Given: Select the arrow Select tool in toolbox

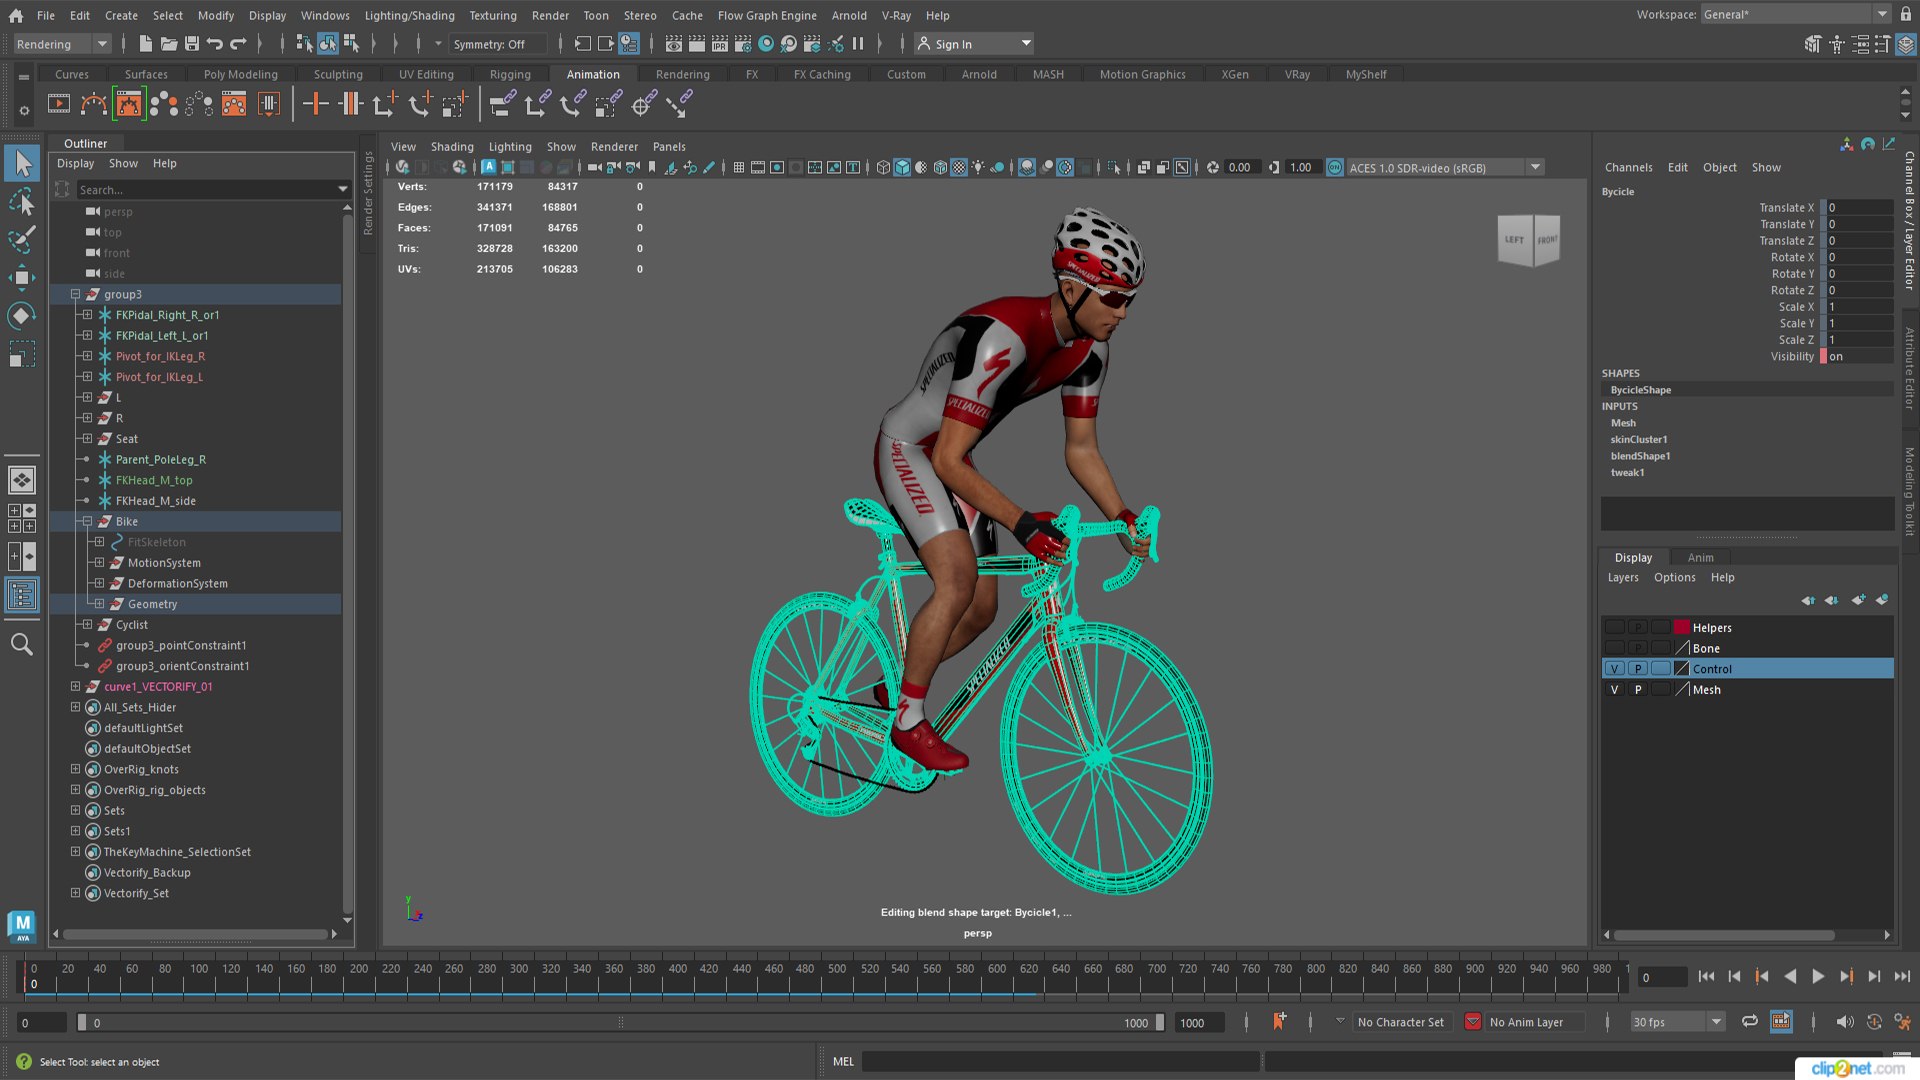Looking at the screenshot, I should pos(22,163).
